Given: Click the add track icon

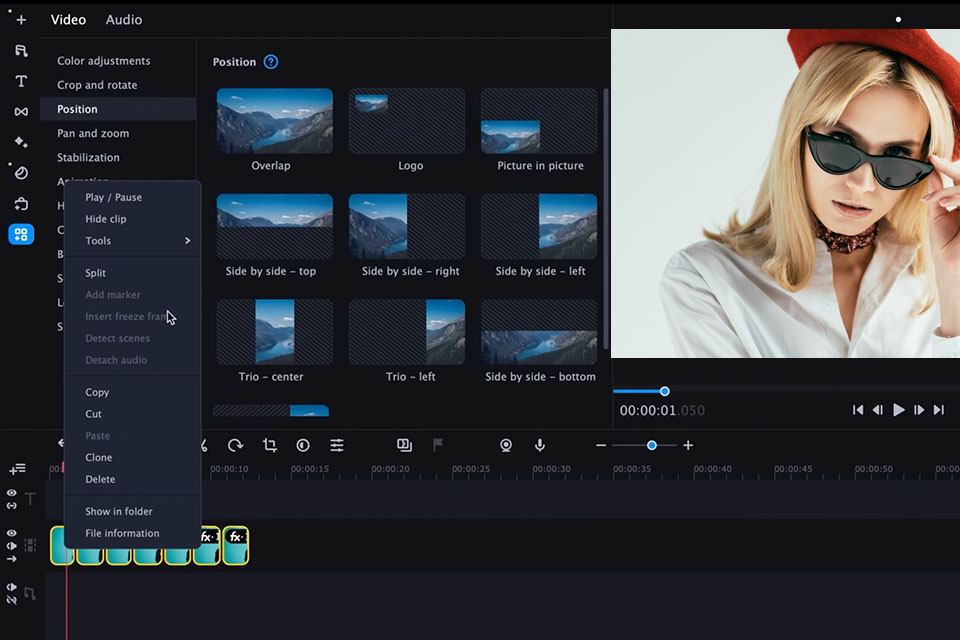Looking at the screenshot, I should click(x=17, y=469).
